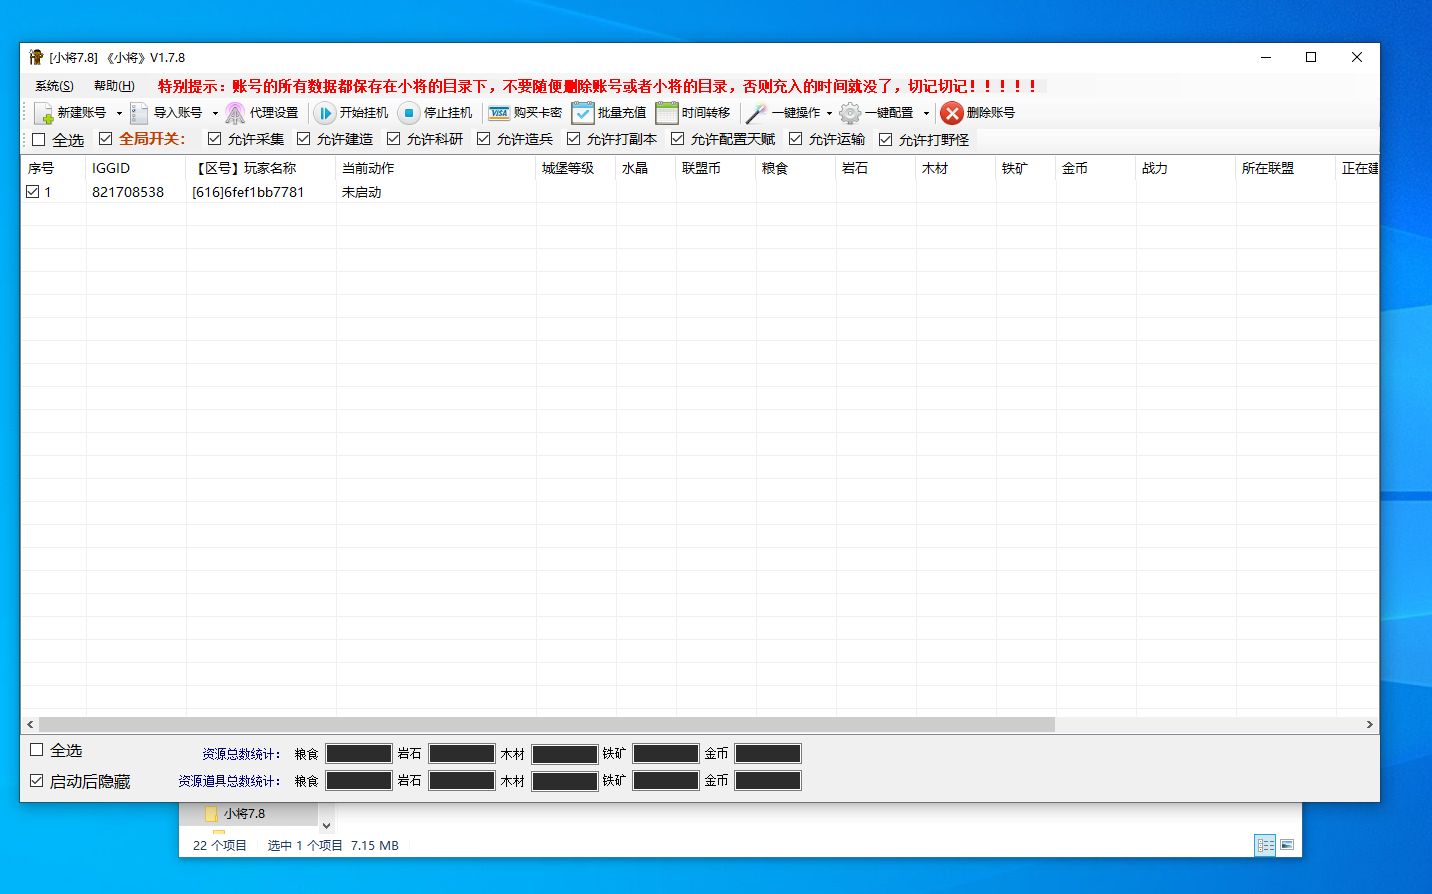
Task: Uncheck the 允许采集 option
Action: coord(213,139)
